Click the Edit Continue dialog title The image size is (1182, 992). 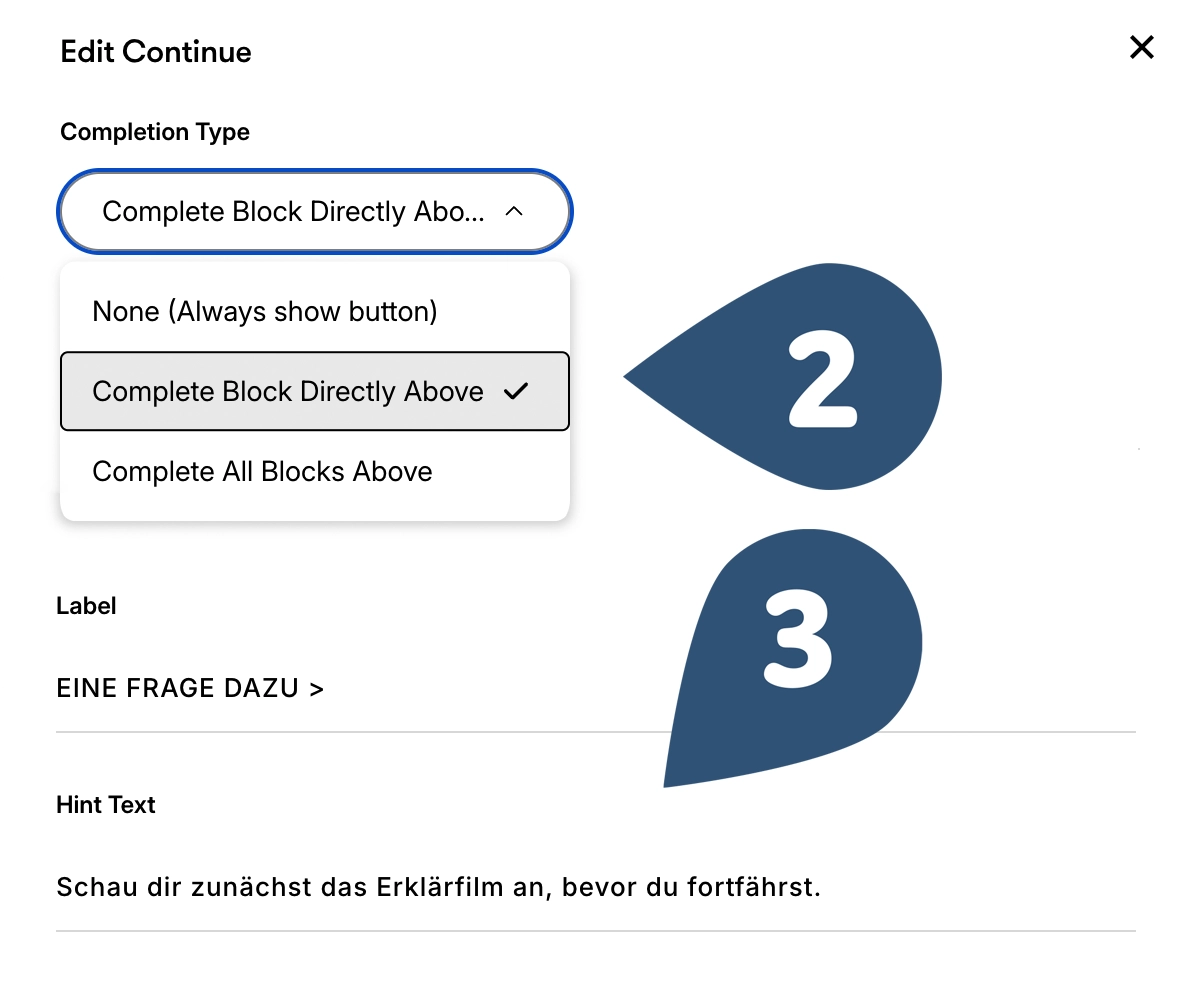156,52
